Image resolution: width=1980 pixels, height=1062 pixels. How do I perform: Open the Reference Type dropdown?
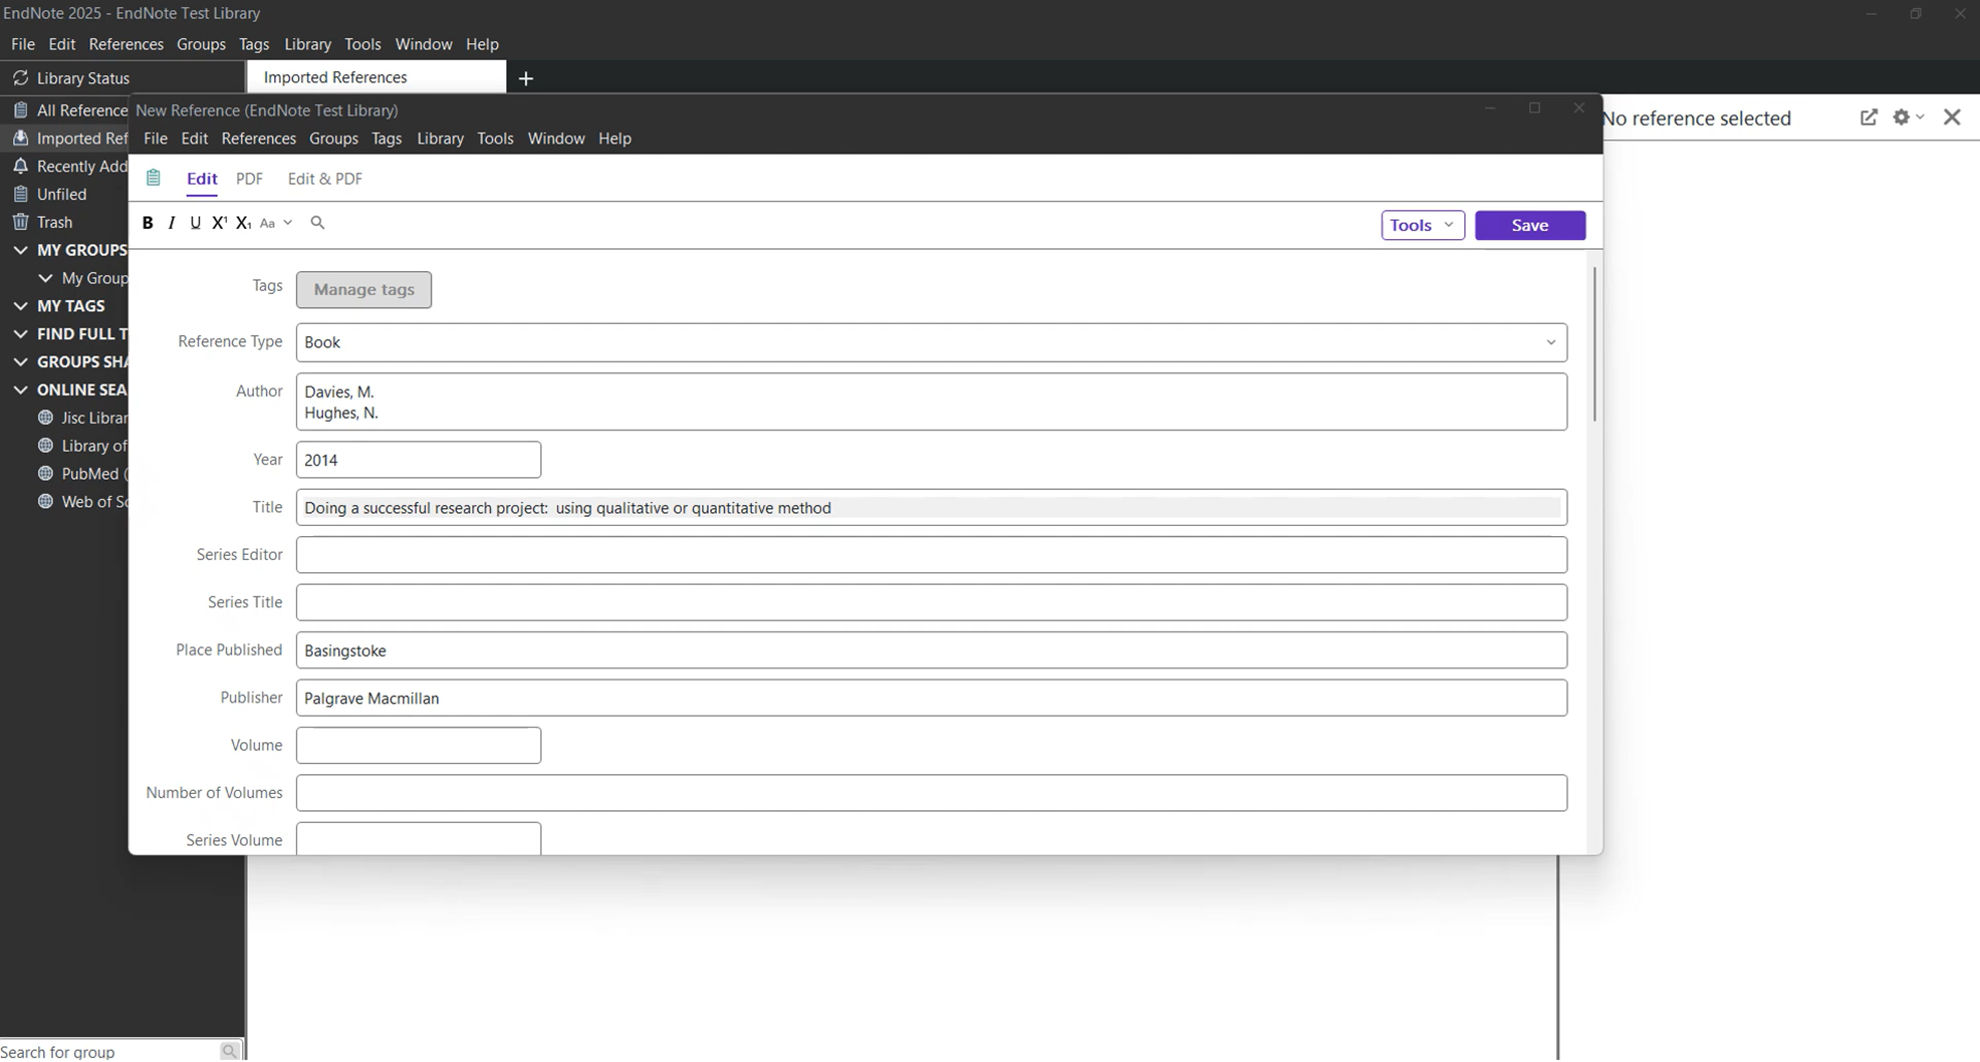click(931, 342)
